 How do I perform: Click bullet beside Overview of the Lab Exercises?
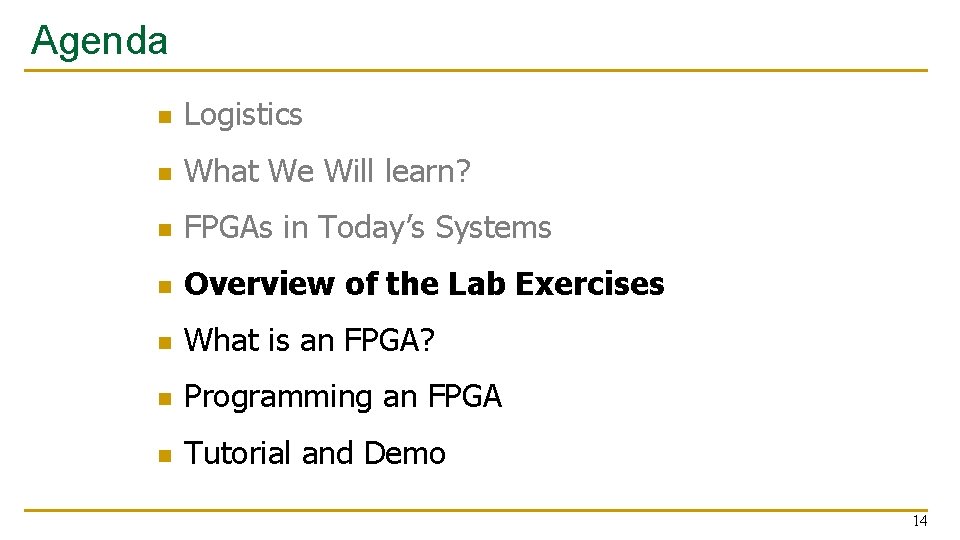[x=165, y=286]
